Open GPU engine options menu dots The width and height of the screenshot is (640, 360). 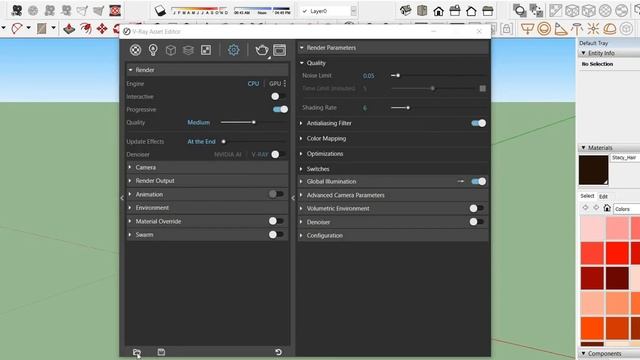point(285,83)
